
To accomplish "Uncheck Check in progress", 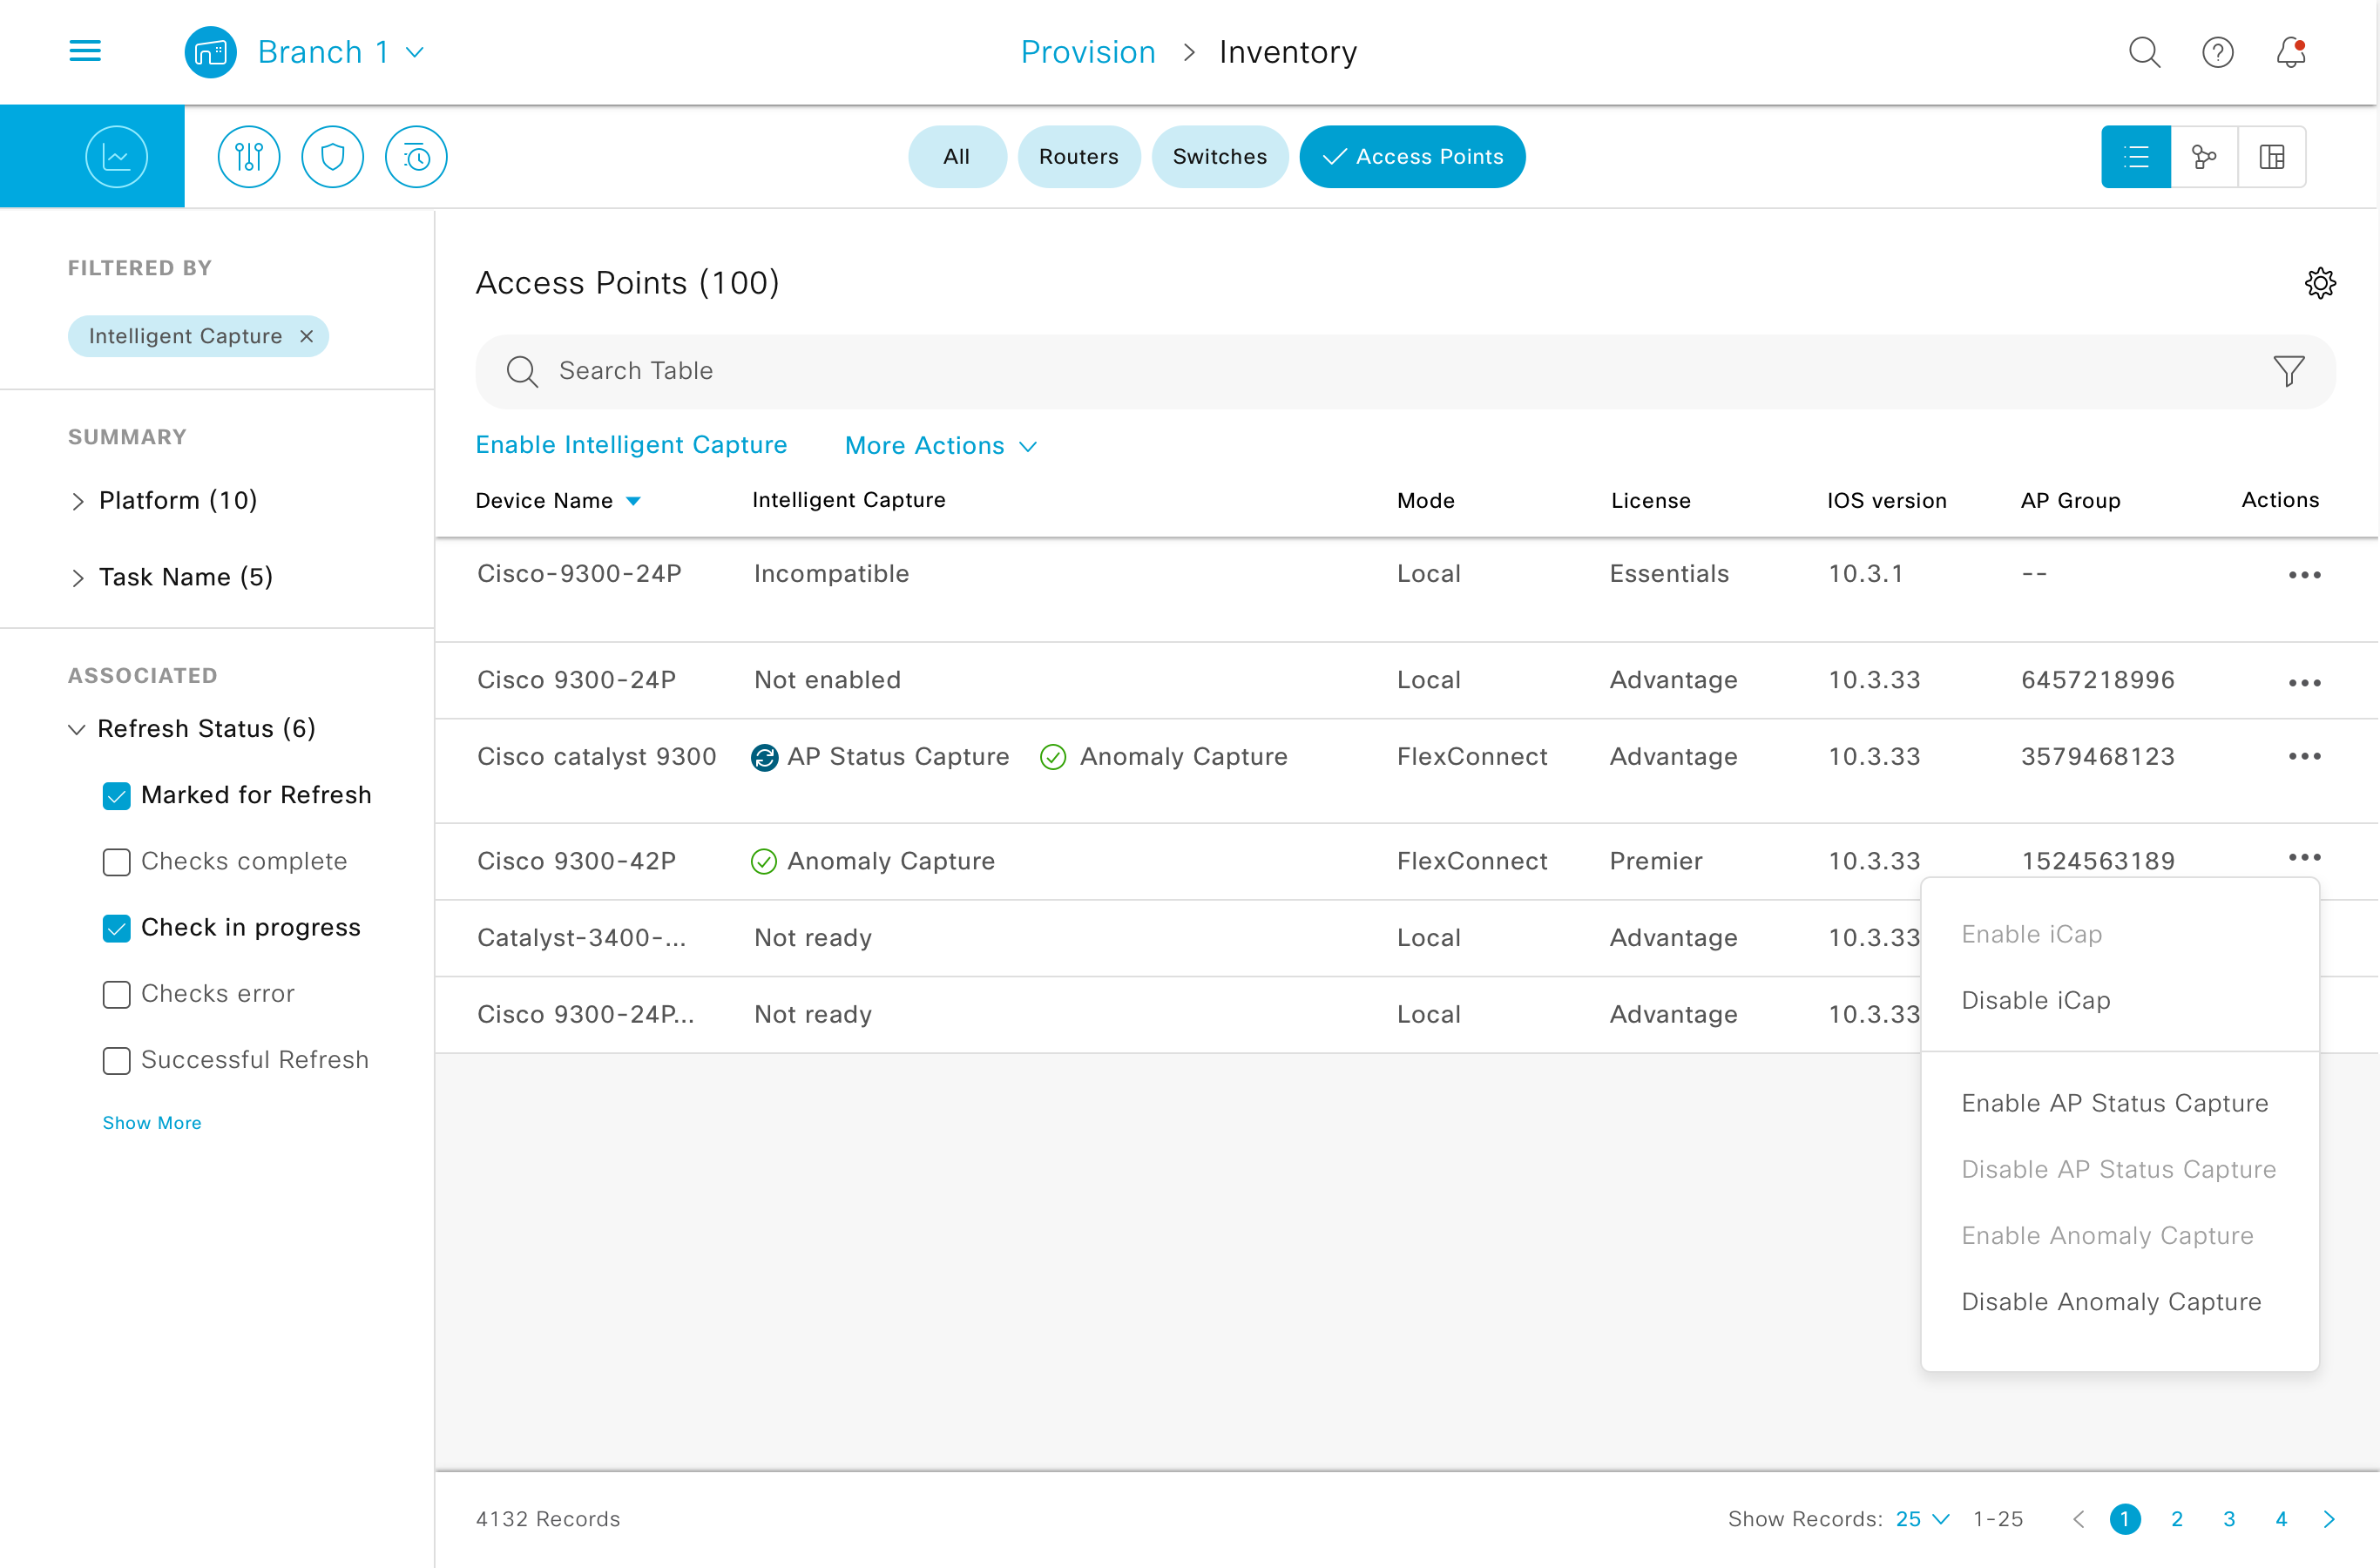I will coord(116,928).
